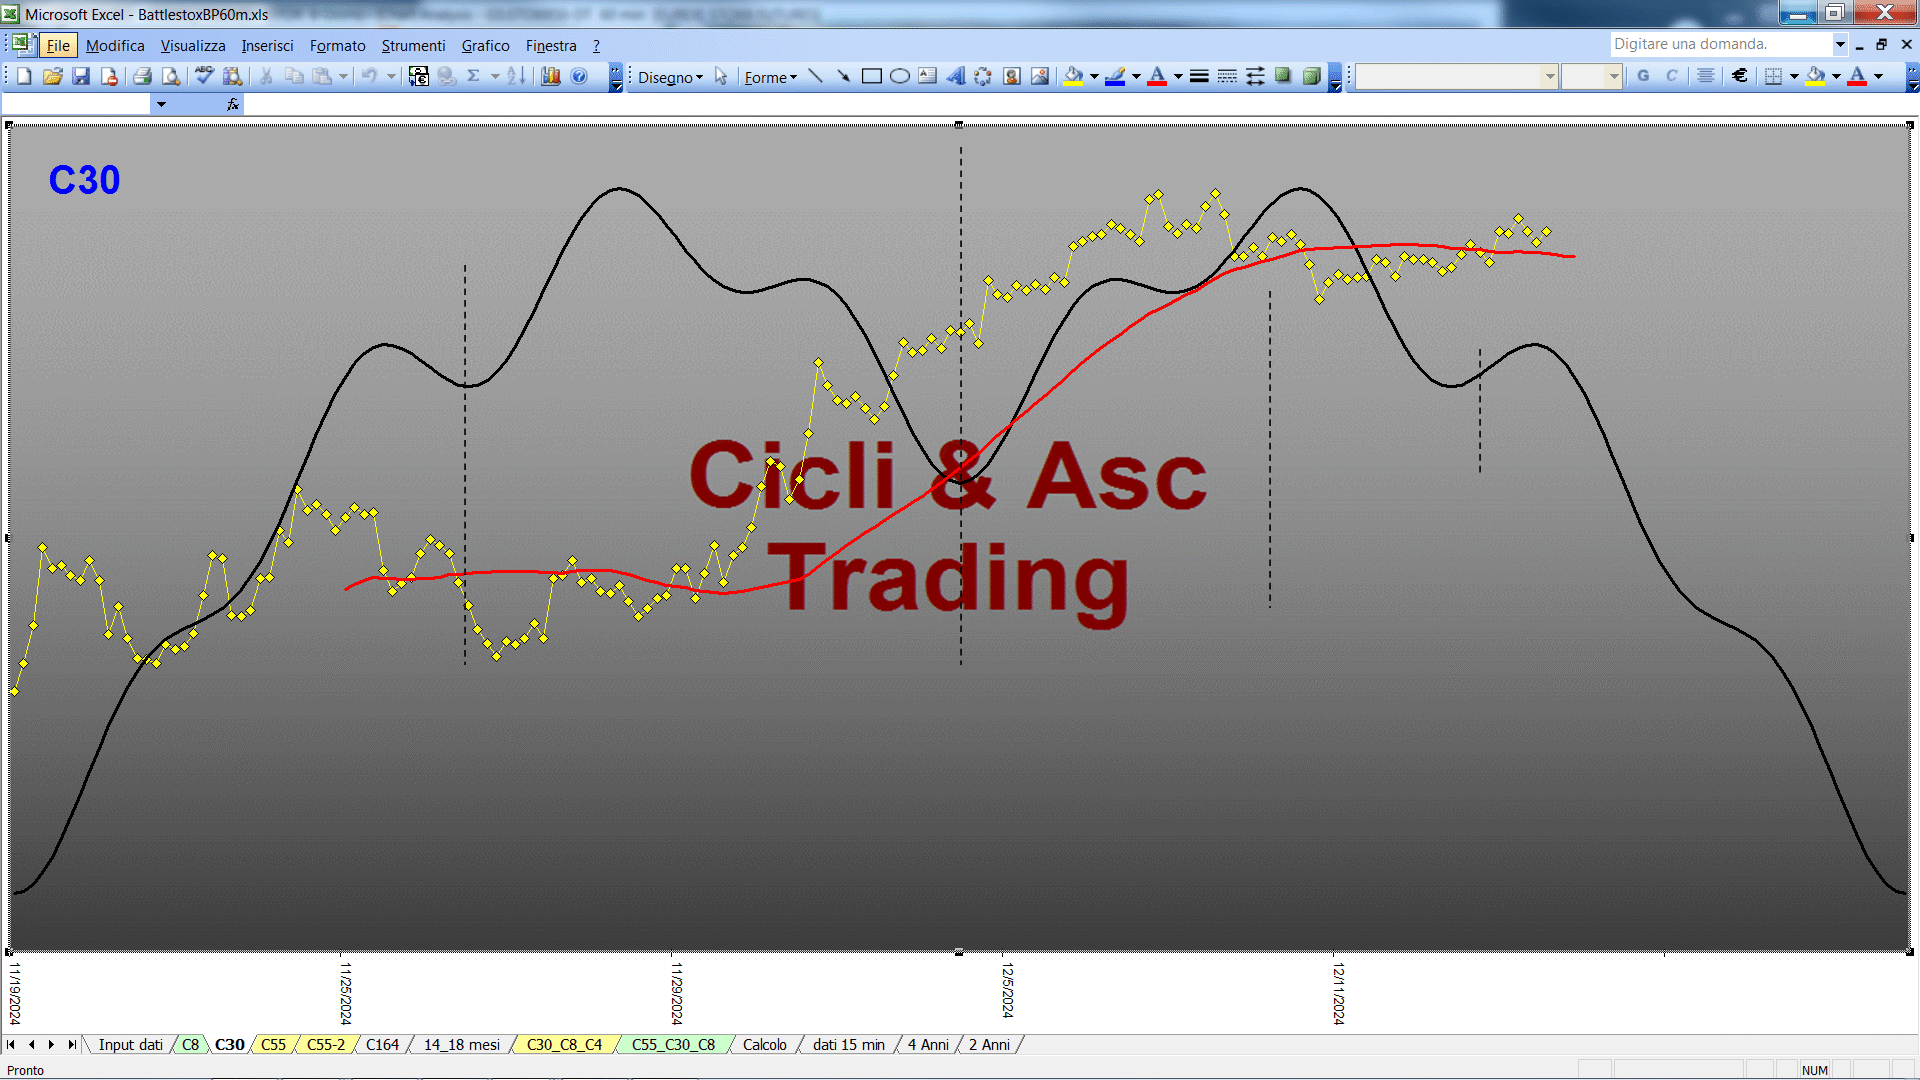
Task: Open the Modifica menu
Action: (x=115, y=46)
